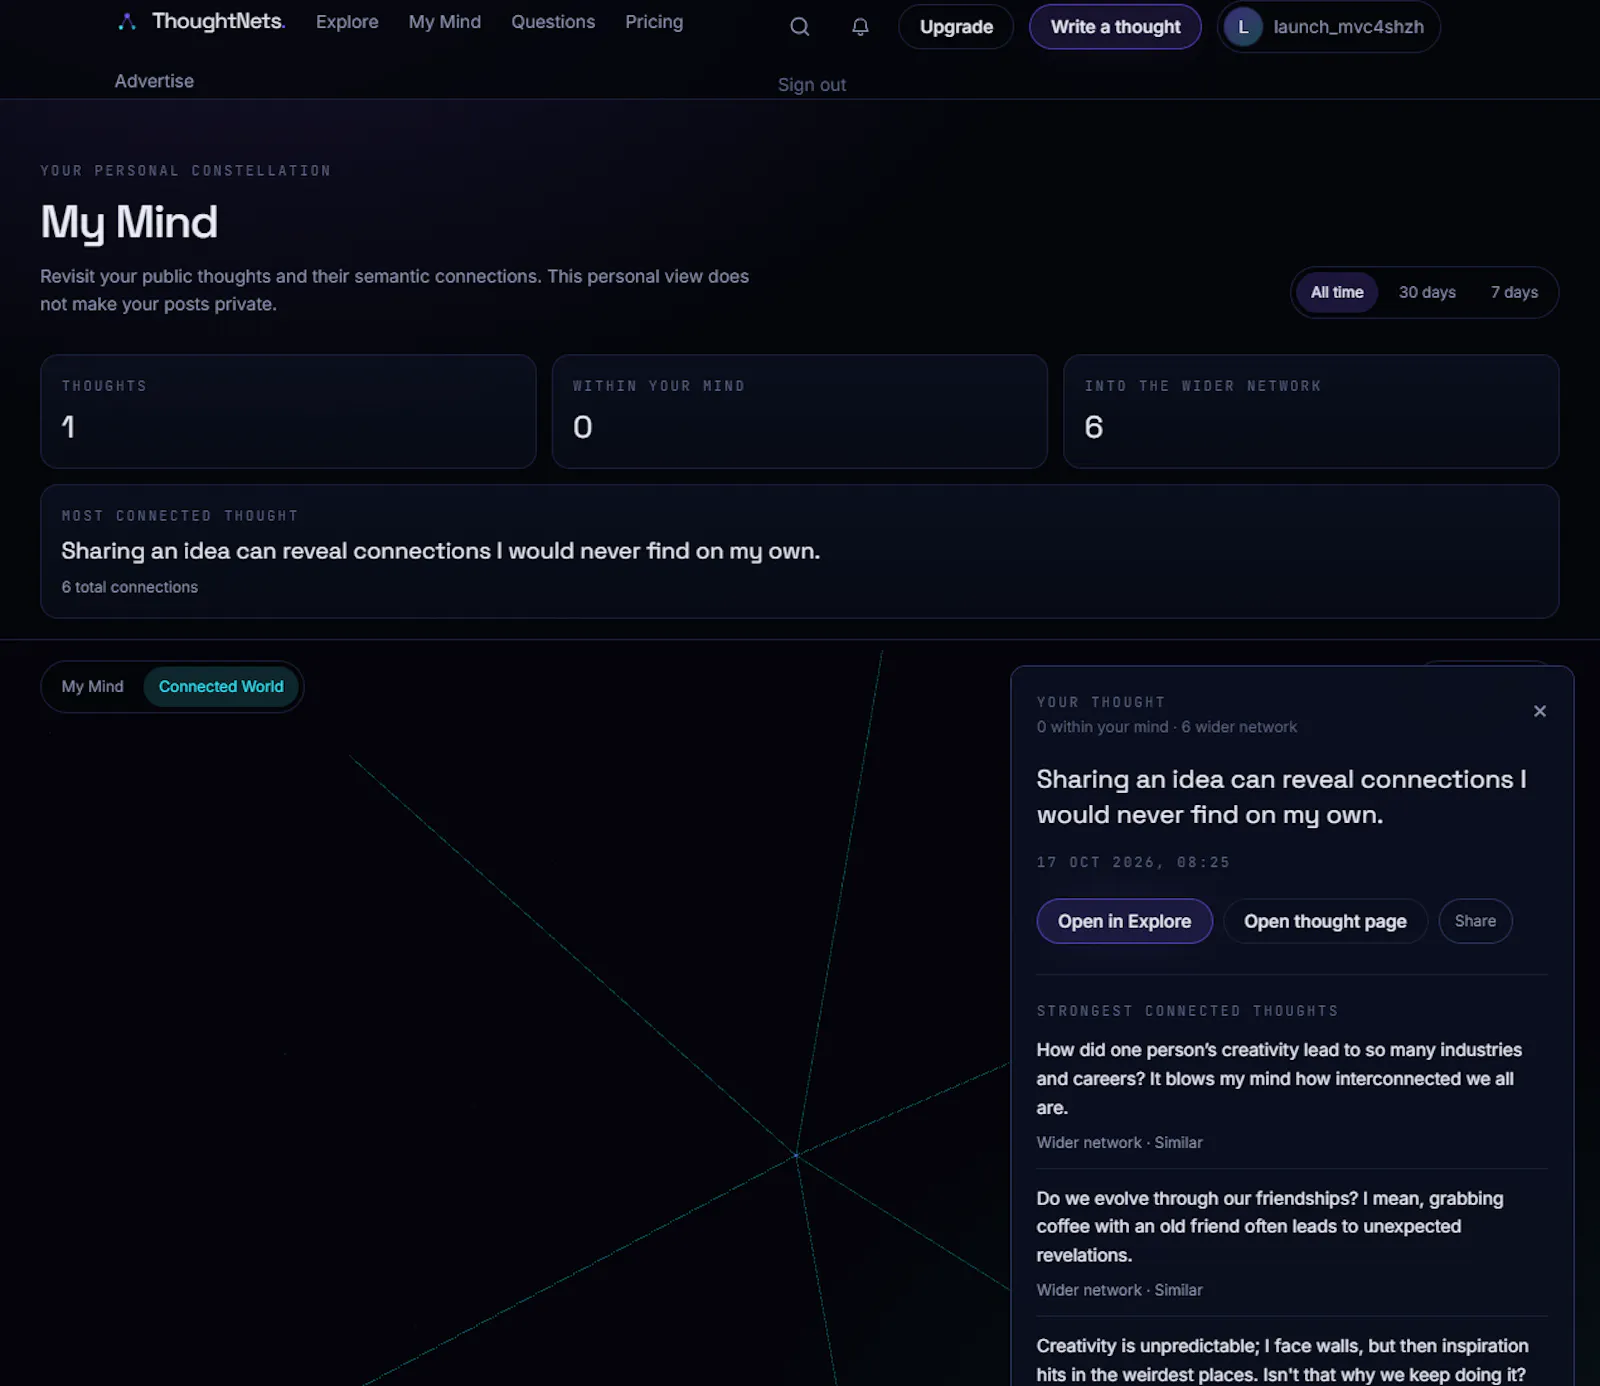Click the '17 OCT 2026, 08:25' timestamp
Screen dimensions: 1600x1386
pyautogui.click(x=1133, y=862)
